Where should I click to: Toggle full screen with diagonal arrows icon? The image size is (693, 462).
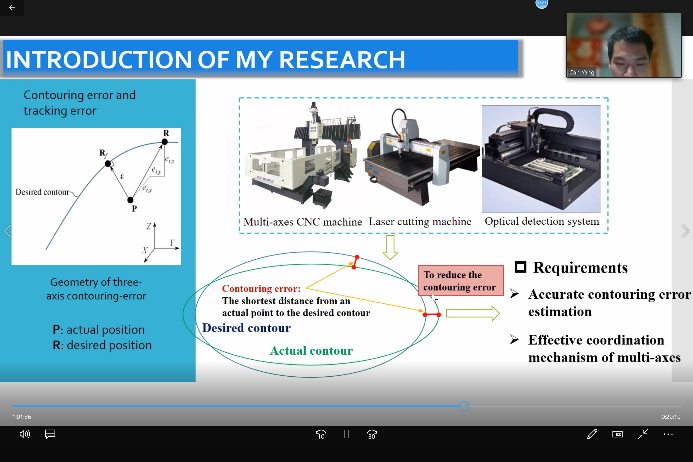point(643,434)
